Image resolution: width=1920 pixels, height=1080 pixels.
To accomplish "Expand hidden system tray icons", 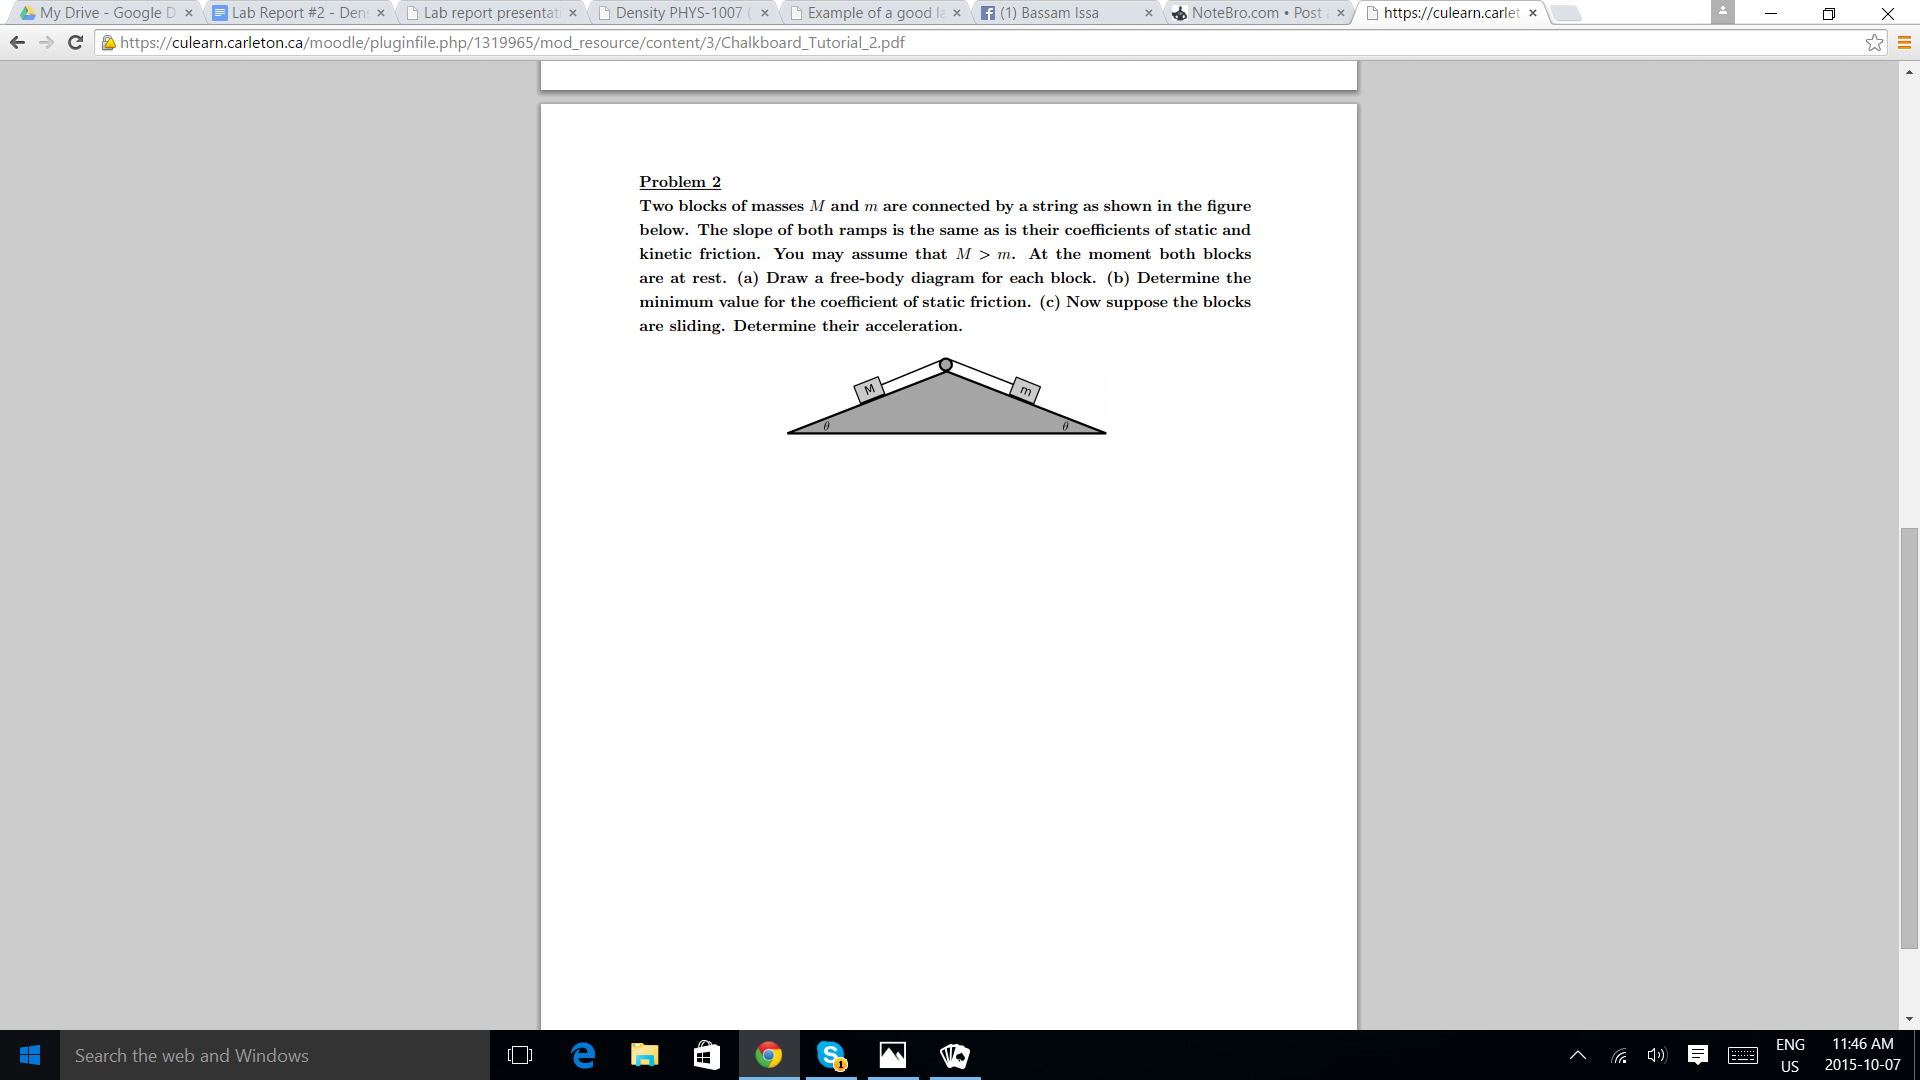I will click(x=1578, y=1055).
